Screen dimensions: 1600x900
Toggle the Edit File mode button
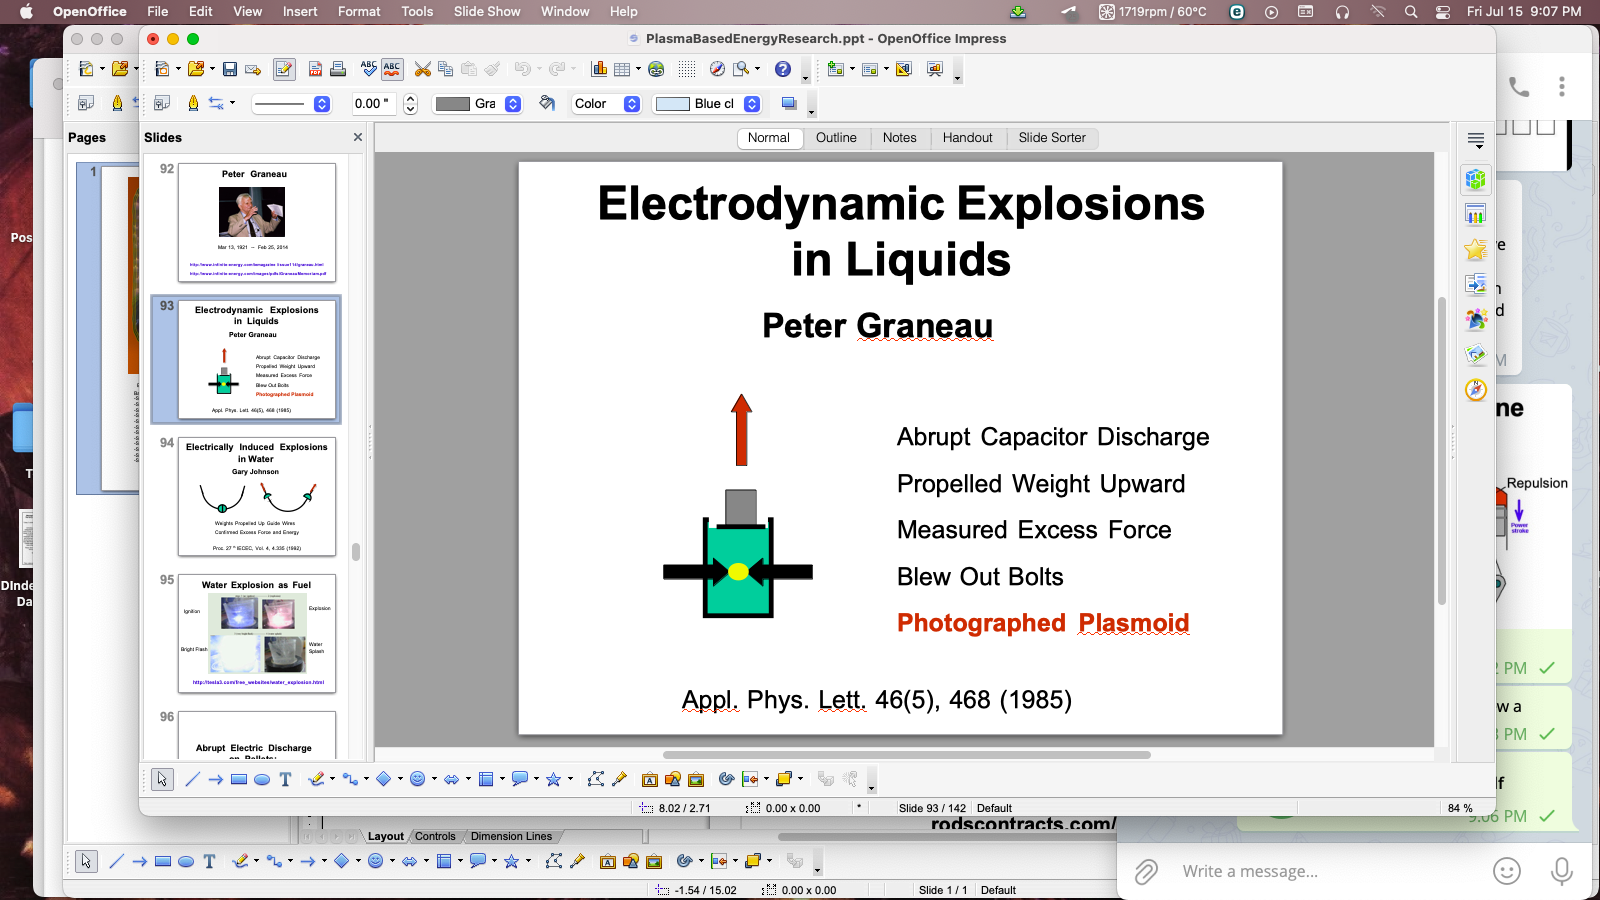(284, 69)
